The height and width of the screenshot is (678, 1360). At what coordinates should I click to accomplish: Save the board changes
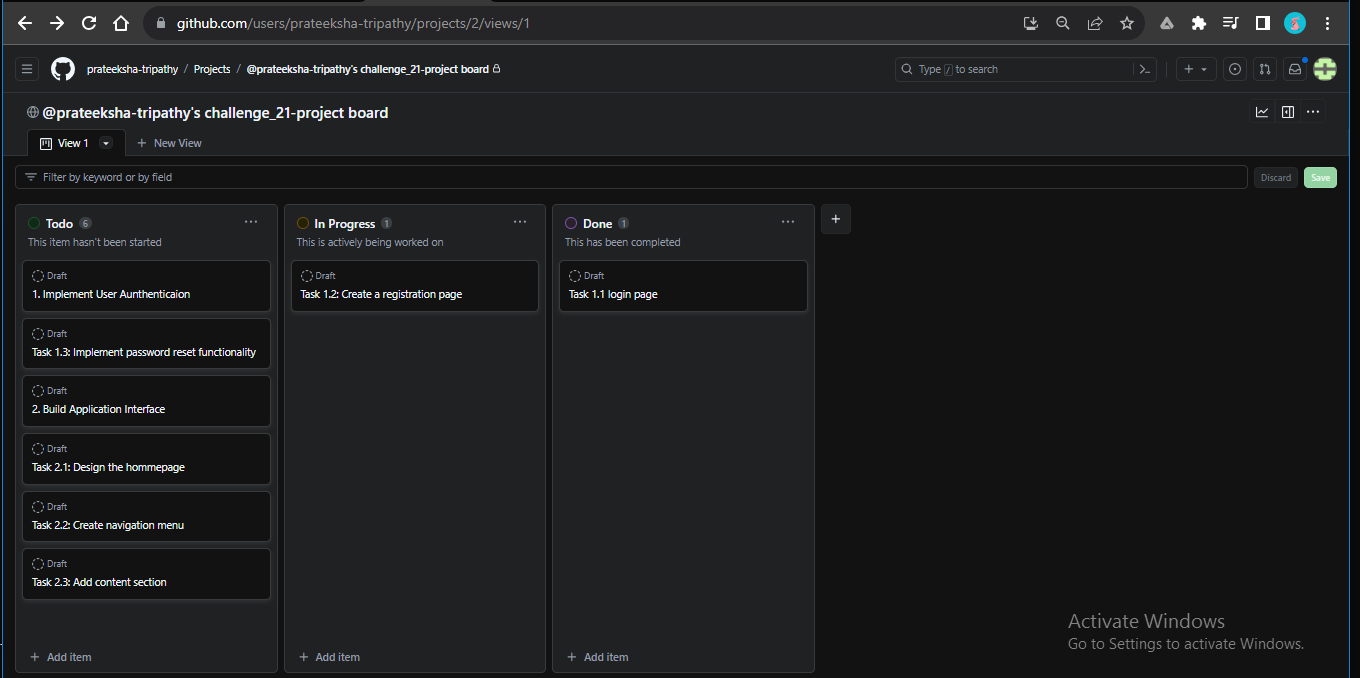click(x=1320, y=177)
